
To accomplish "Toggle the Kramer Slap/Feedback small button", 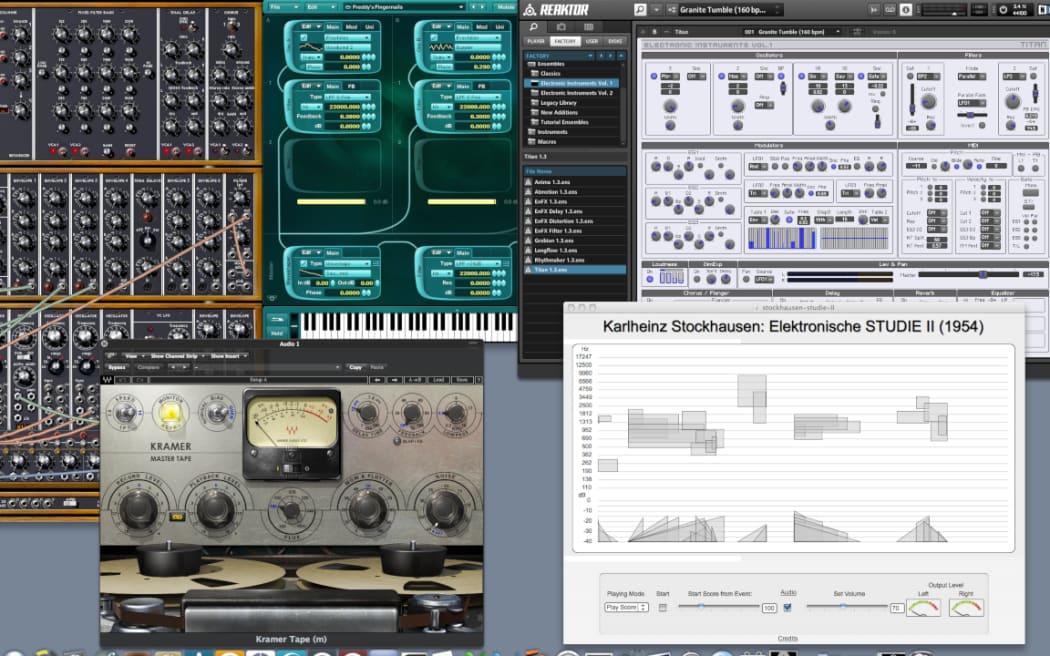I will (397, 440).
